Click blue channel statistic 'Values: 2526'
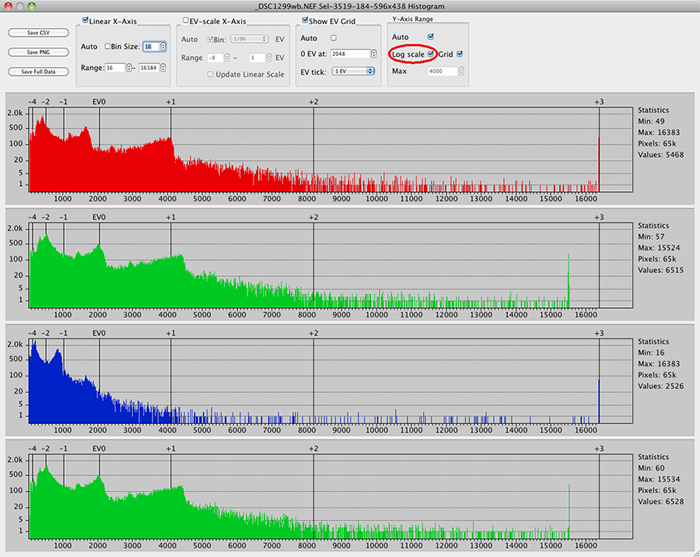Screen dimensions: 700x557 point(661,386)
